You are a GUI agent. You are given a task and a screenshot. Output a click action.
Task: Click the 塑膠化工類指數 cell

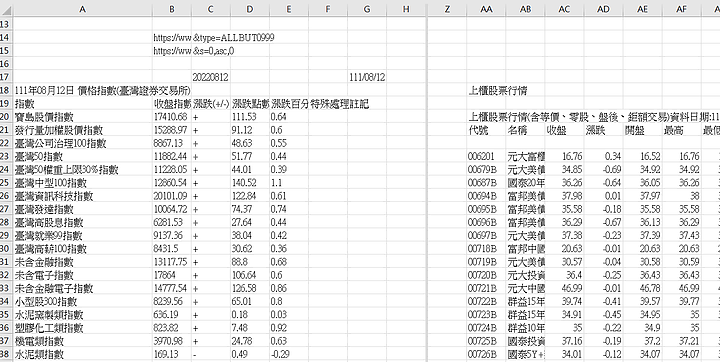83,328
